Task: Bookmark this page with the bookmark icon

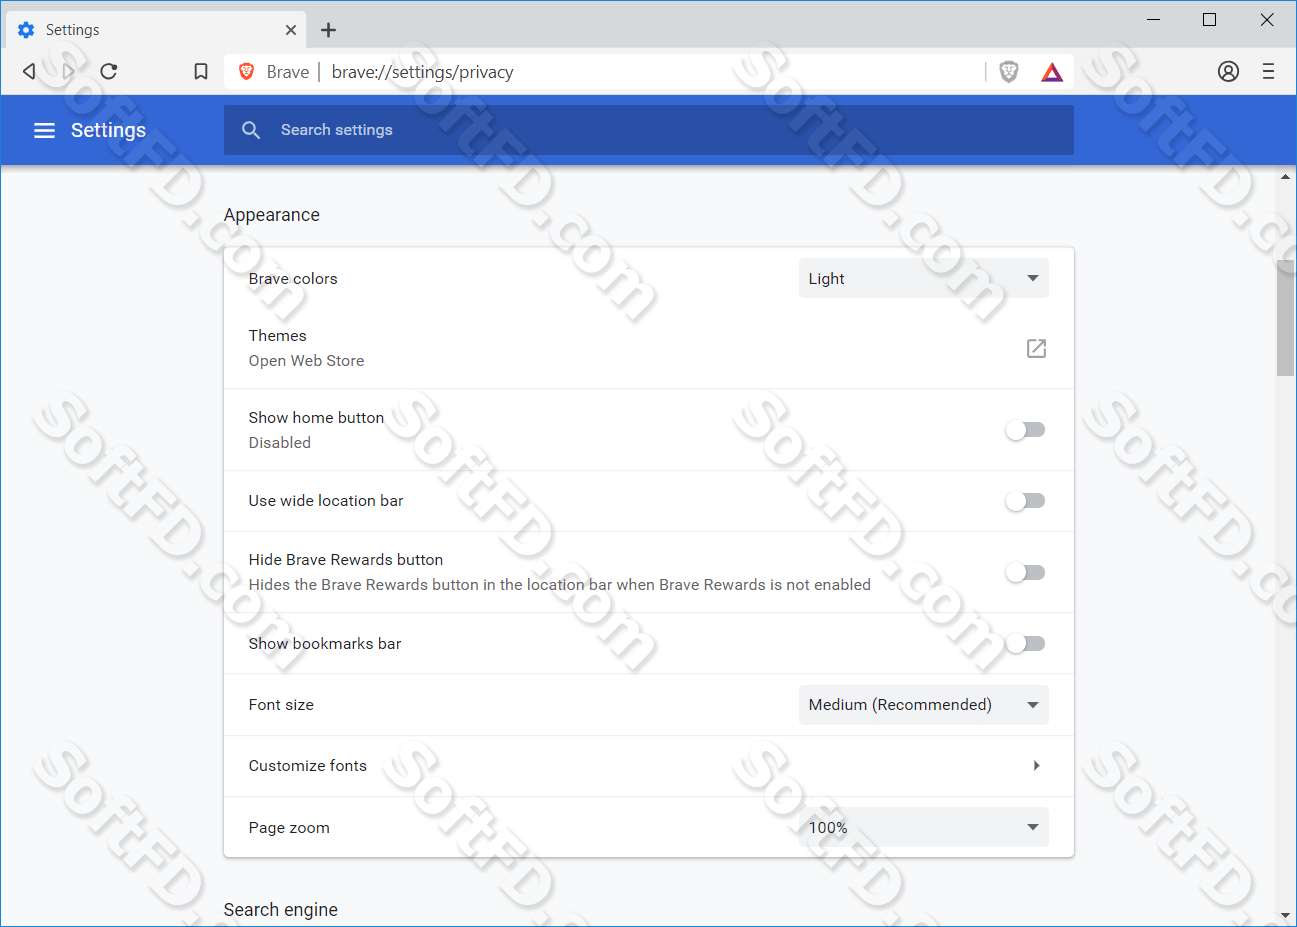Action: point(201,71)
